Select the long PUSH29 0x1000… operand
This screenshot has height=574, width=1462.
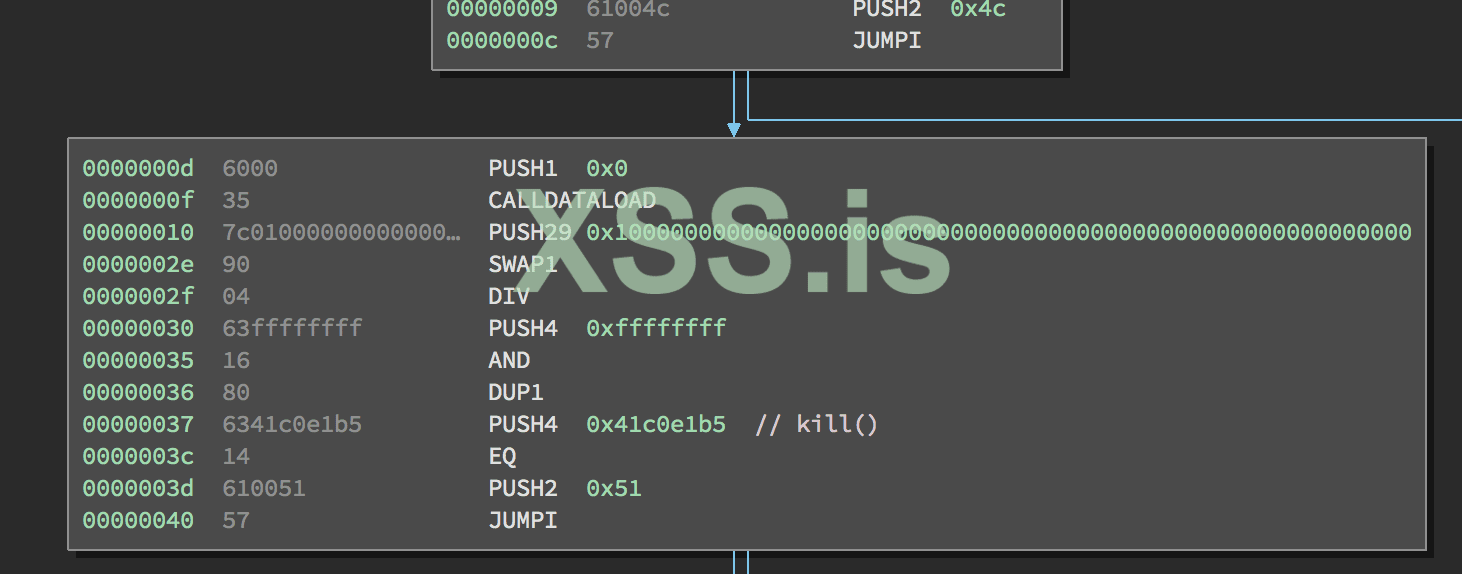[999, 233]
